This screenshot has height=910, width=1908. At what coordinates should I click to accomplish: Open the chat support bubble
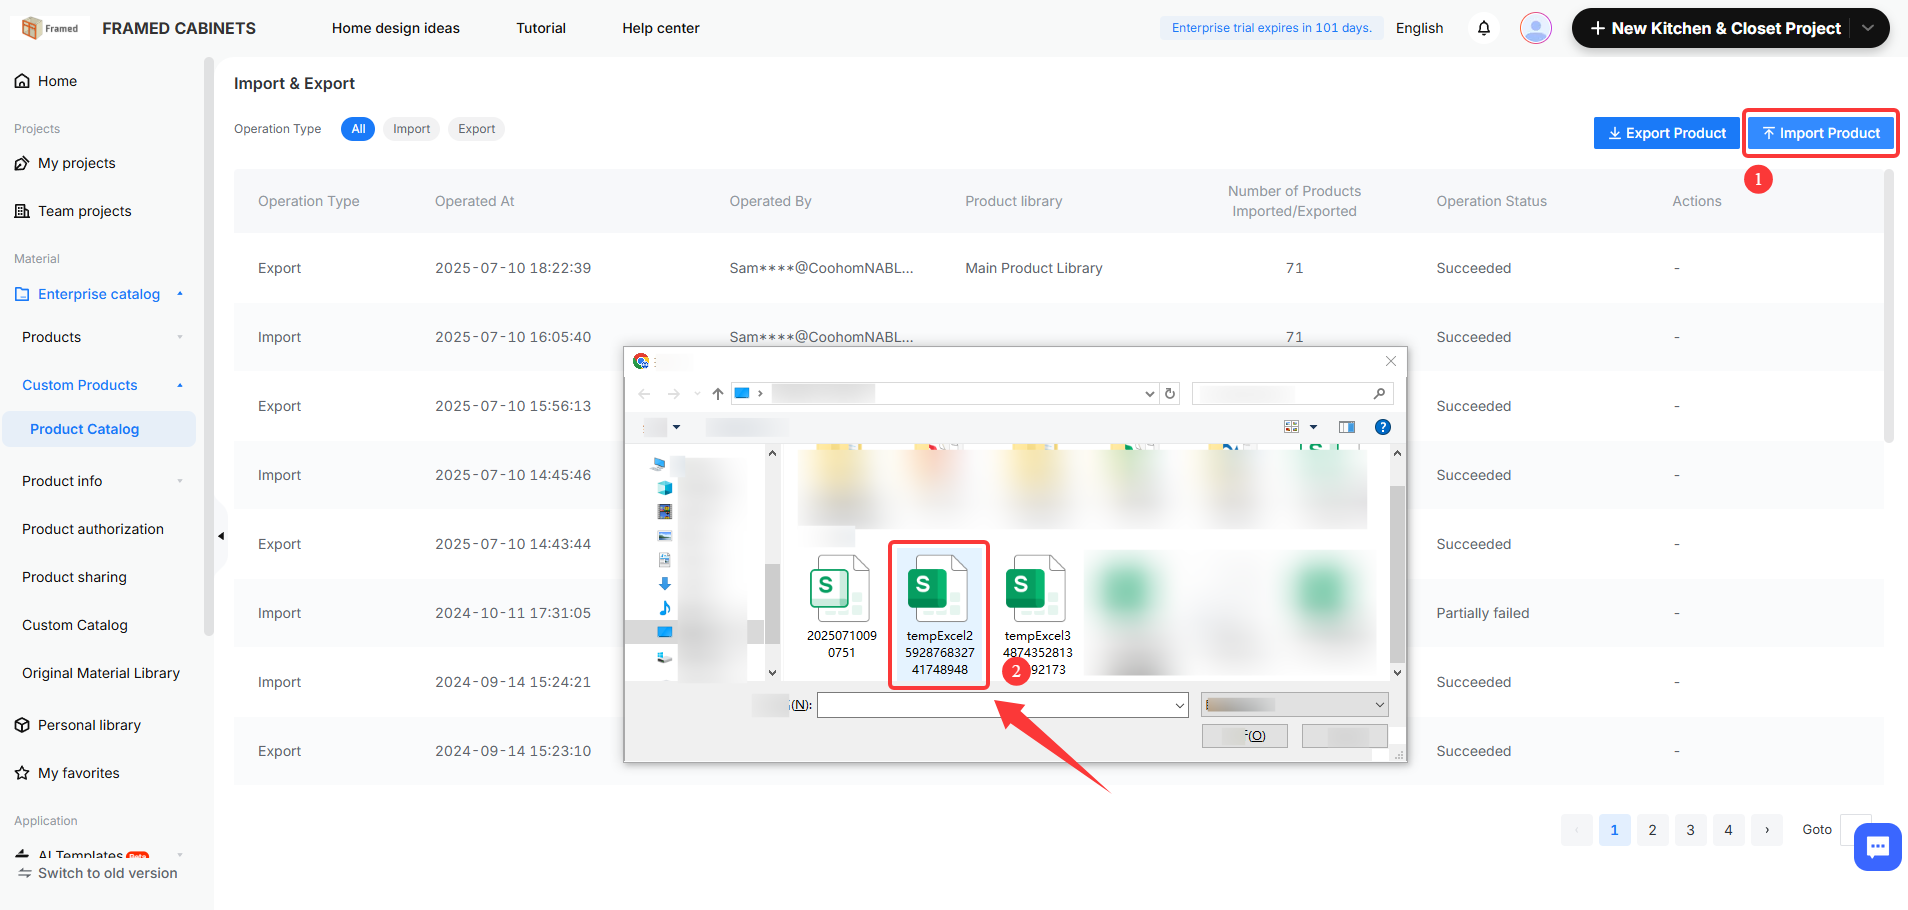pyautogui.click(x=1877, y=847)
